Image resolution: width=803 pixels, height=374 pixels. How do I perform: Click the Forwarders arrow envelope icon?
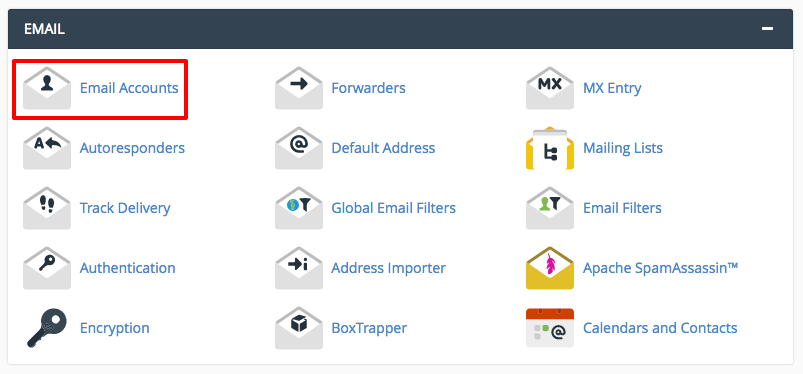click(x=299, y=88)
